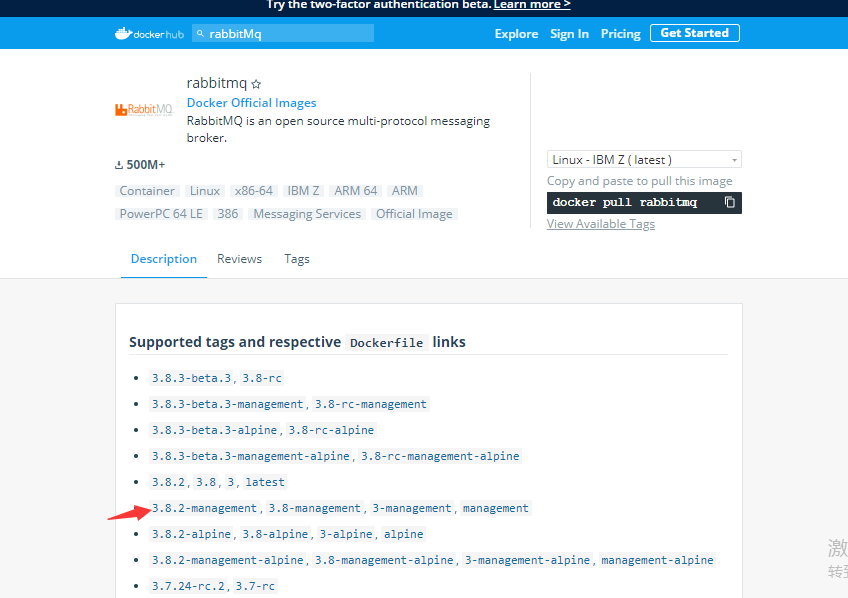Follow the Learn more banner link
This screenshot has height=598, width=848.
tap(532, 5)
